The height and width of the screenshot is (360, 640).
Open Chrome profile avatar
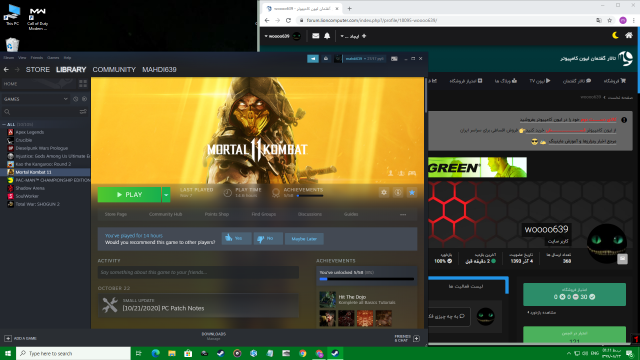(x=623, y=20)
